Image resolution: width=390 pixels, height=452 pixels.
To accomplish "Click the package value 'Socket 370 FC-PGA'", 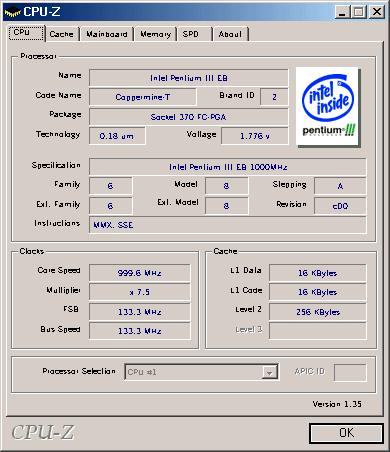I will point(189,117).
